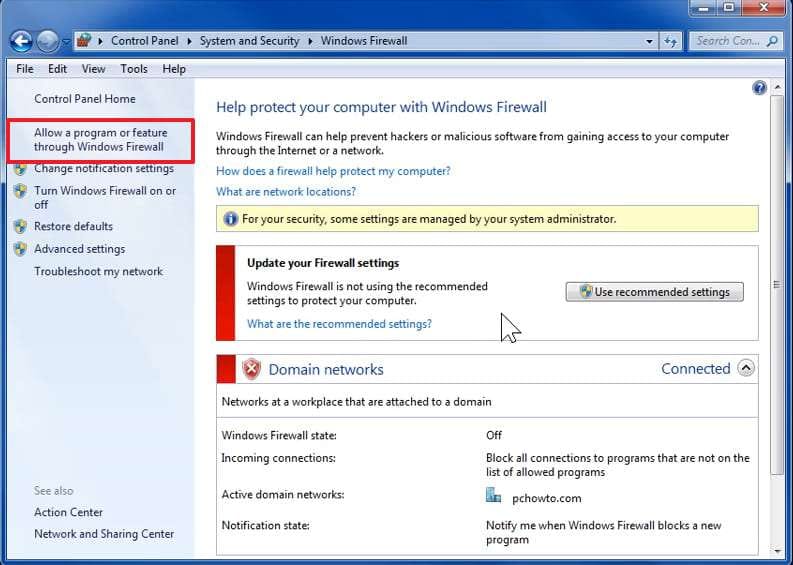The width and height of the screenshot is (793, 565).
Task: Click red shield icon beside Domain networks
Action: pos(251,369)
